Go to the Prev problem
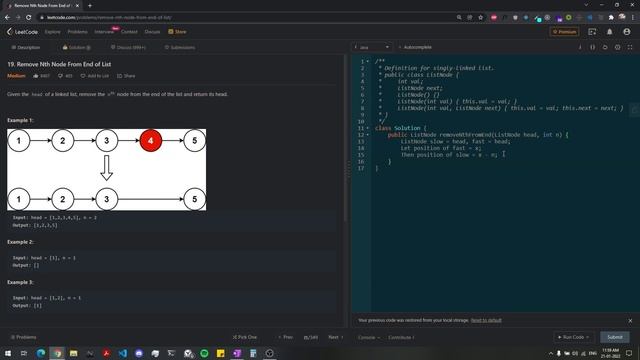This screenshot has width=640, height=360. [x=286, y=337]
